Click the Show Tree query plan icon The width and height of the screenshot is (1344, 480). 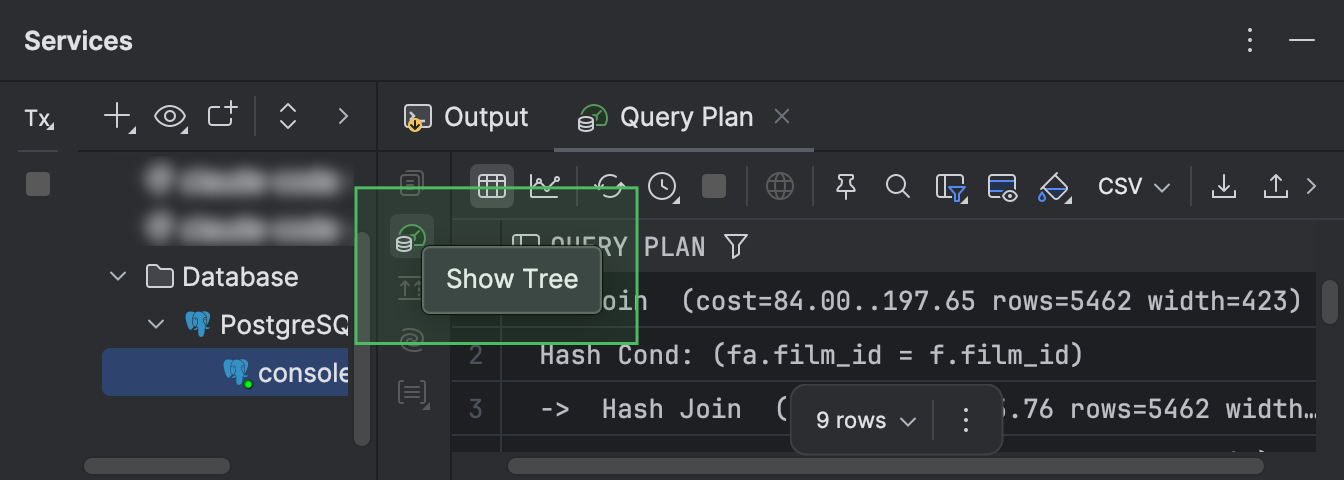coord(412,237)
